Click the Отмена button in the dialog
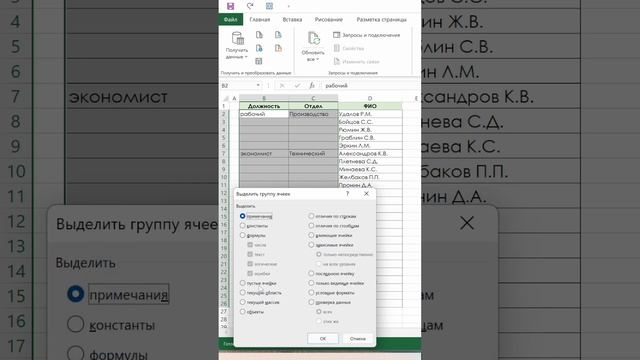The width and height of the screenshot is (640, 360). pyautogui.click(x=358, y=338)
